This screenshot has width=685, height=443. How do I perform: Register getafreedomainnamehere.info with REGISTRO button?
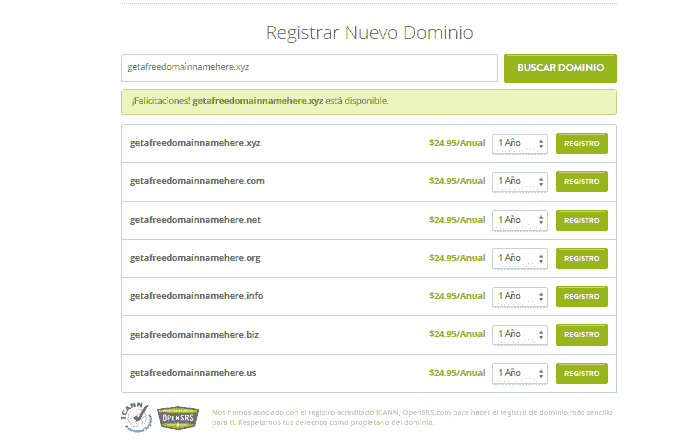pyautogui.click(x=581, y=296)
